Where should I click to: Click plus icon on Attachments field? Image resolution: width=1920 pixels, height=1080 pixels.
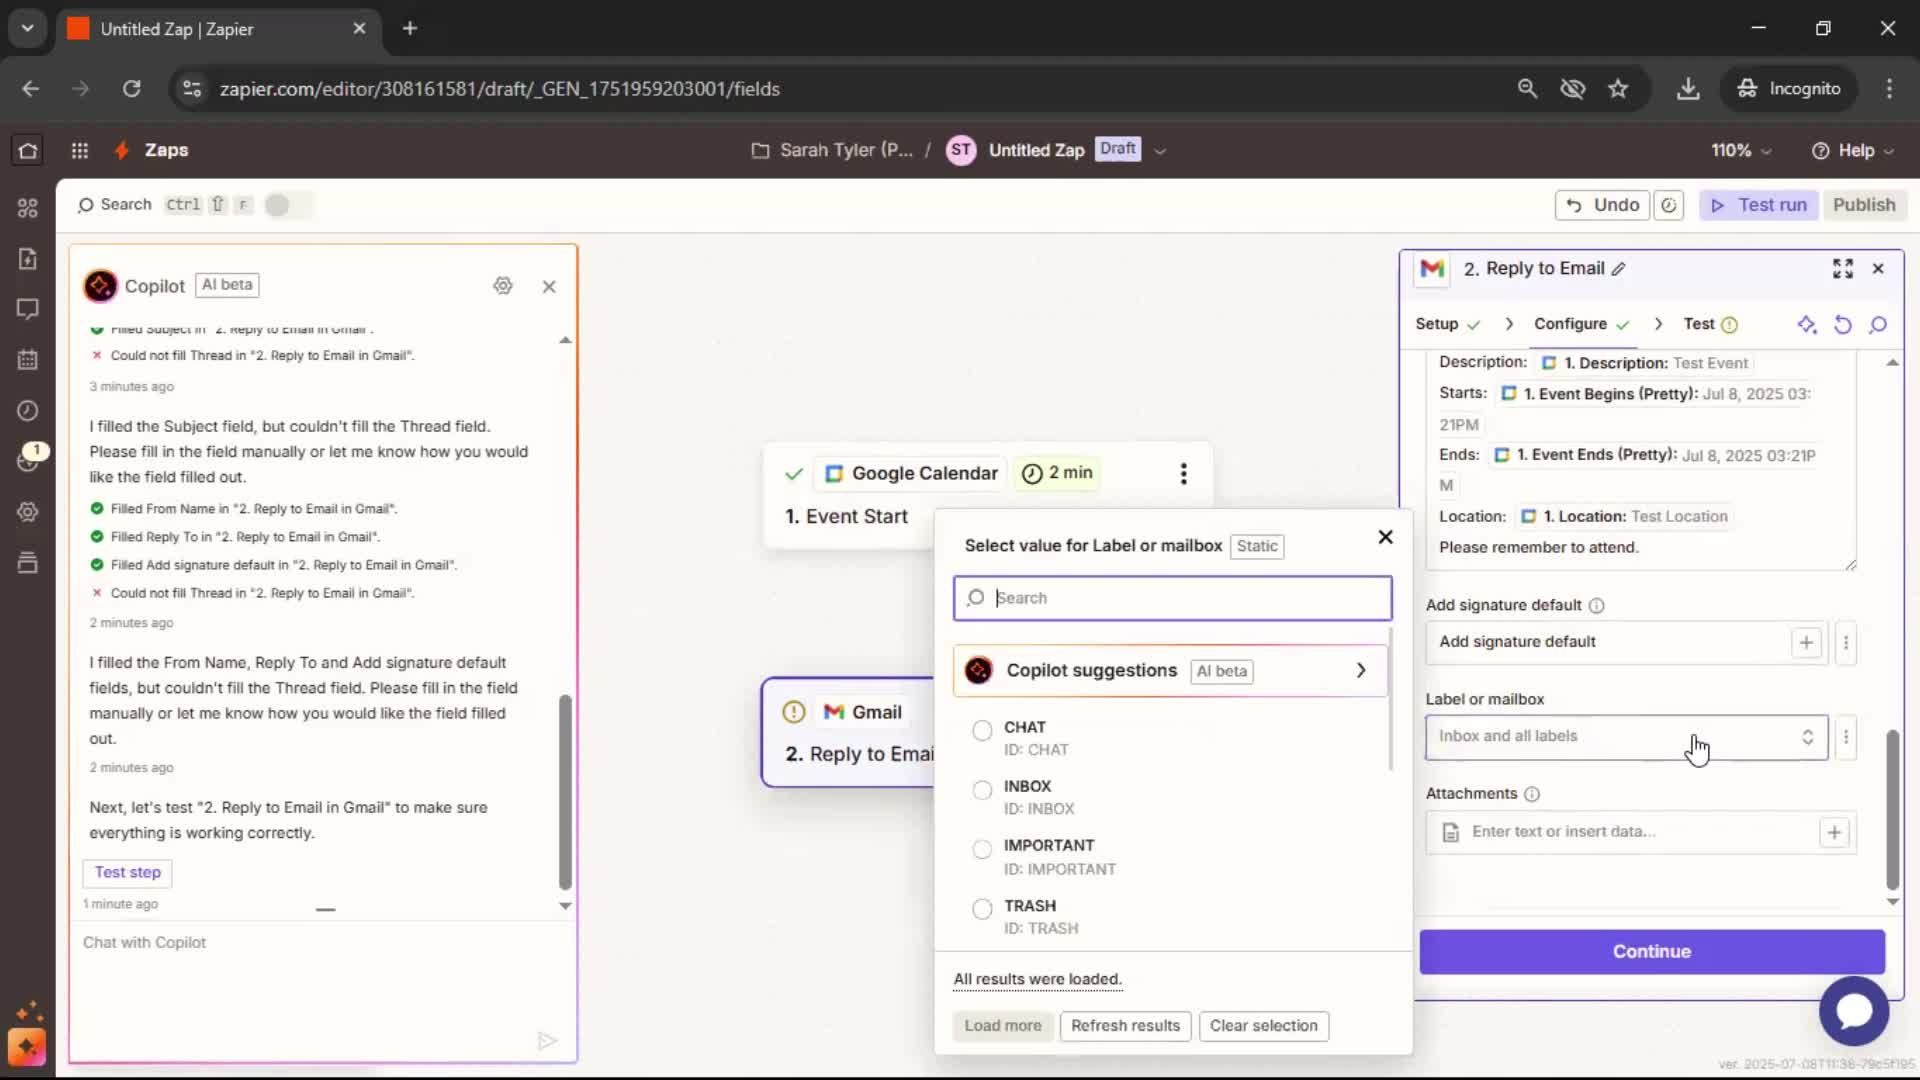click(1834, 832)
